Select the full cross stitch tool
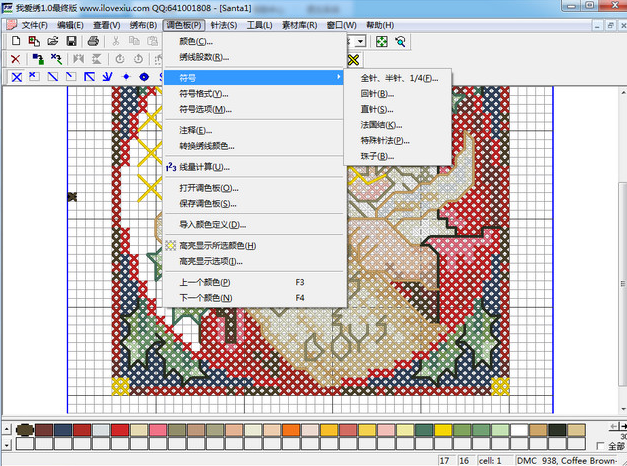 point(16,77)
